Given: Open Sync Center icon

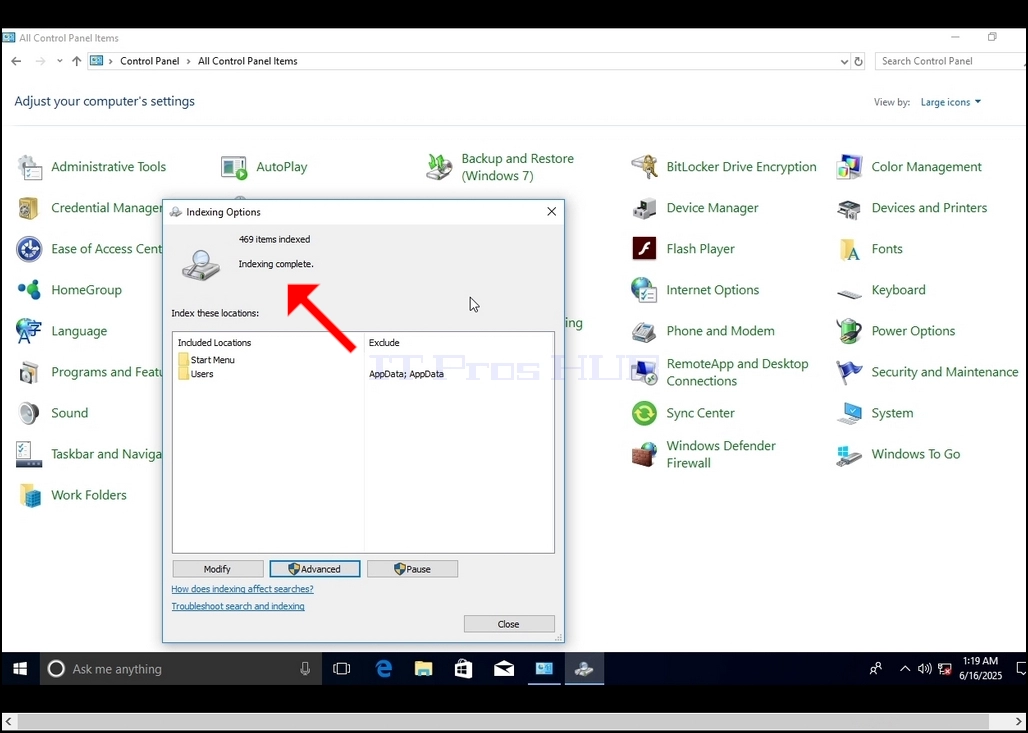Looking at the screenshot, I should coord(644,413).
